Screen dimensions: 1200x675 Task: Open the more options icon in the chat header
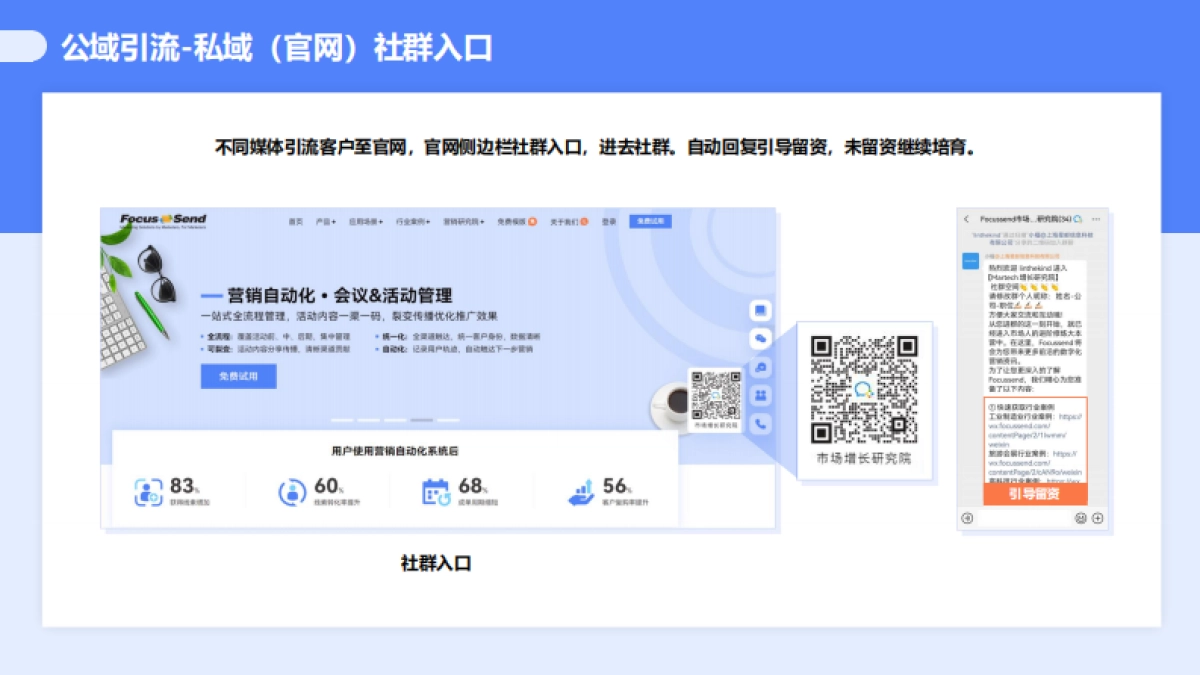click(1097, 218)
